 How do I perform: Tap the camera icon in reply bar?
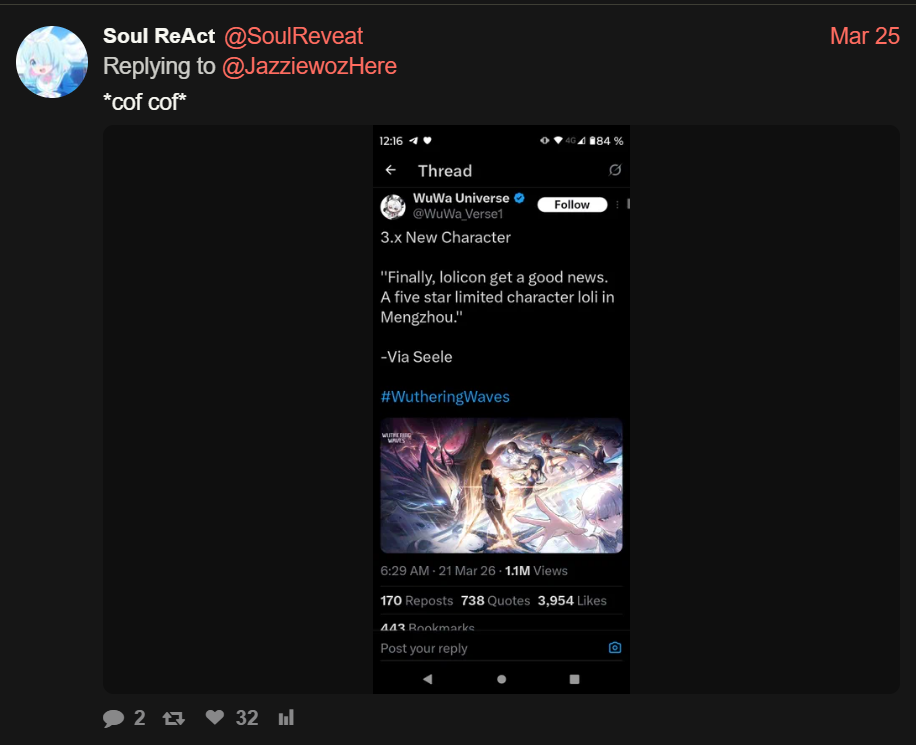coord(615,648)
